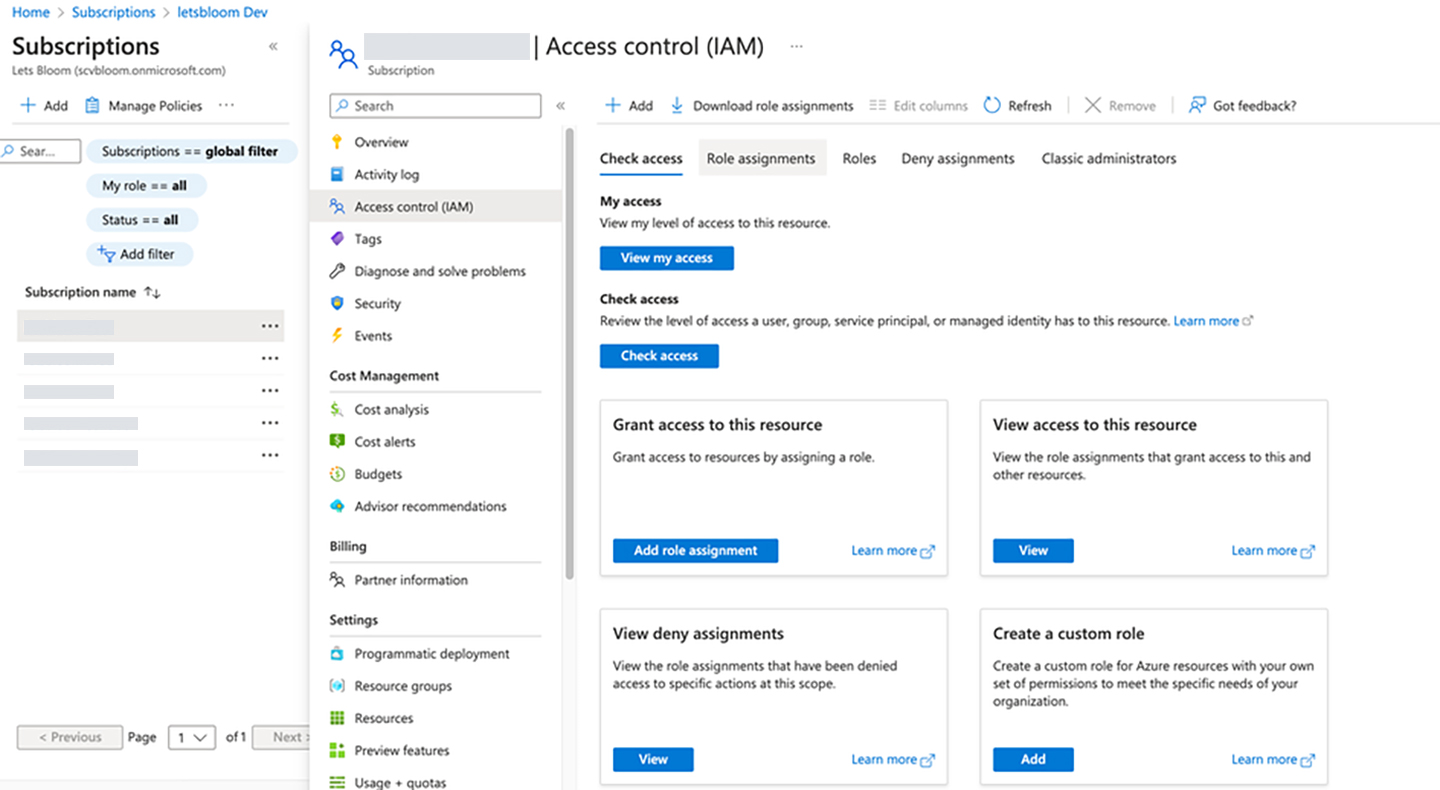Open more options beside Manage Policies
This screenshot has width=1440, height=790.
(227, 105)
